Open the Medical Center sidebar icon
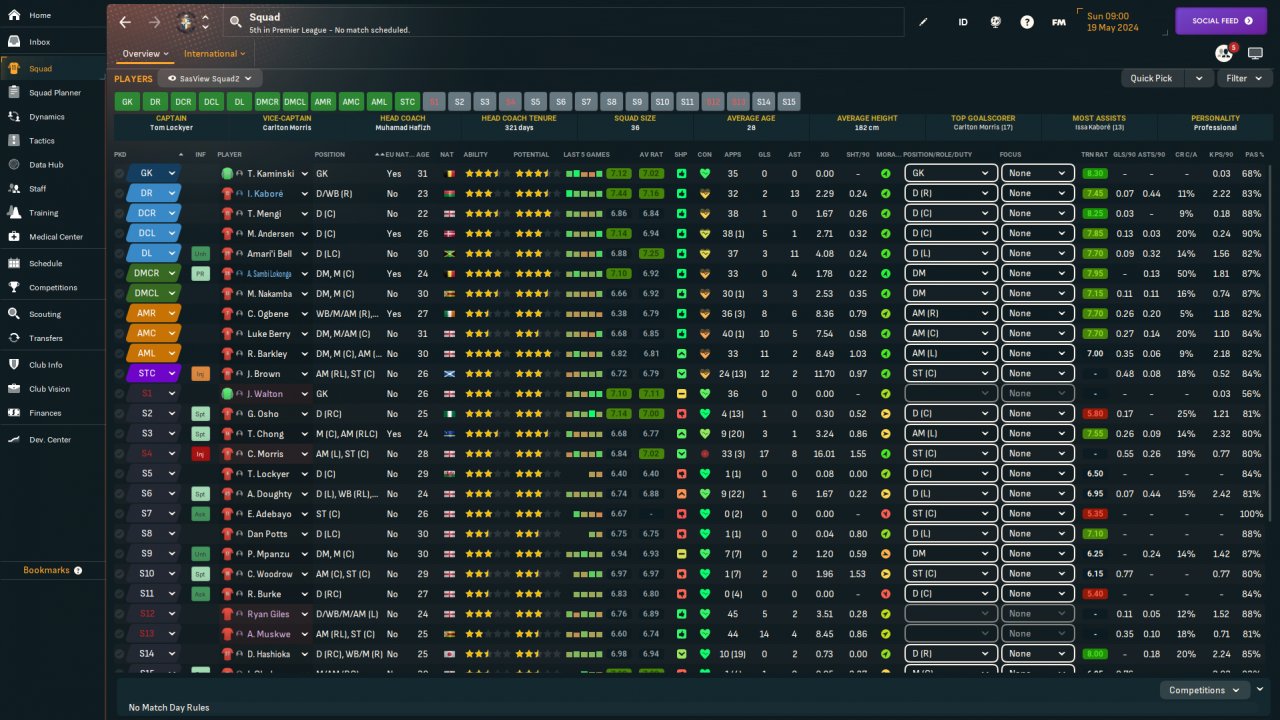The image size is (1280, 720). 14,237
